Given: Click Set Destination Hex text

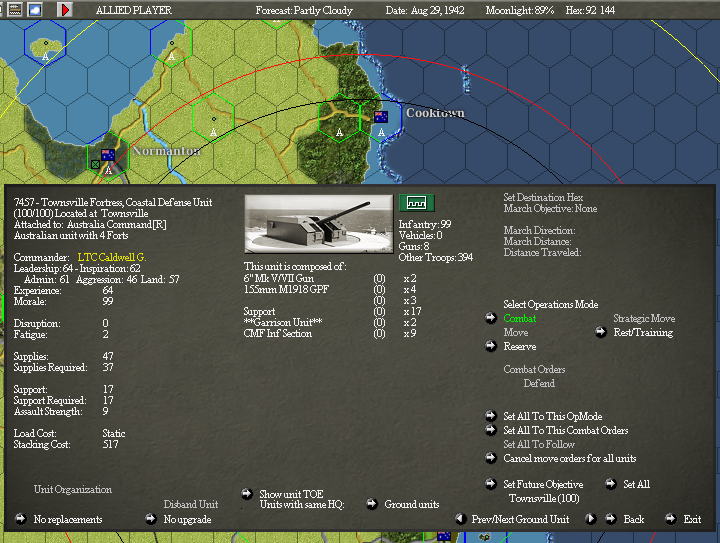Looking at the screenshot, I should pyautogui.click(x=543, y=197).
